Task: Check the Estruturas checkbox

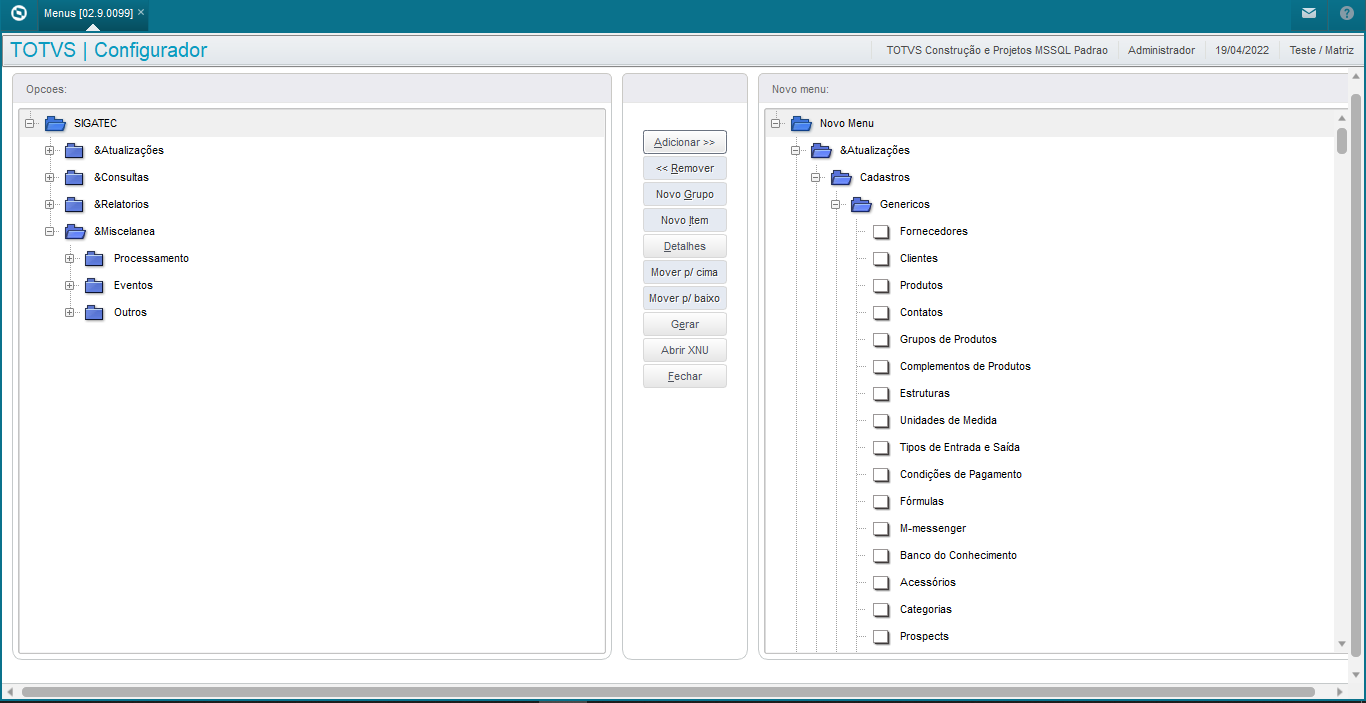Action: point(881,394)
